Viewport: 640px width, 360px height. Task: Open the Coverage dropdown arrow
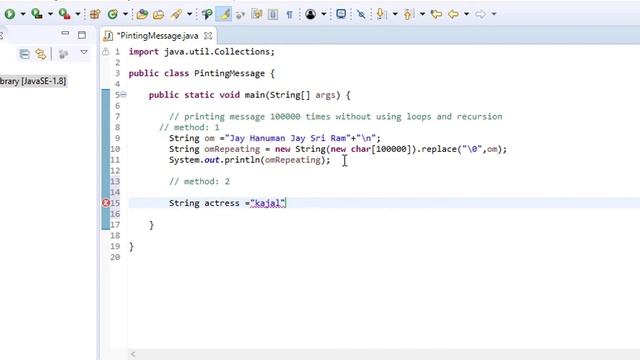coord(50,14)
